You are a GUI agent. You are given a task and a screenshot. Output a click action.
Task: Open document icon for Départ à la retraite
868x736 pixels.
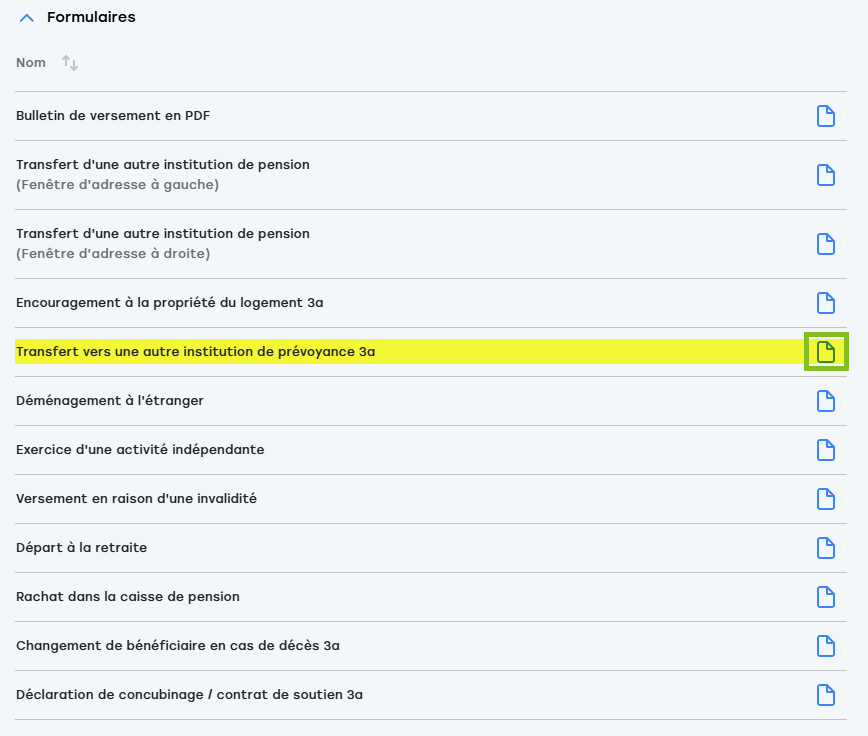point(826,548)
